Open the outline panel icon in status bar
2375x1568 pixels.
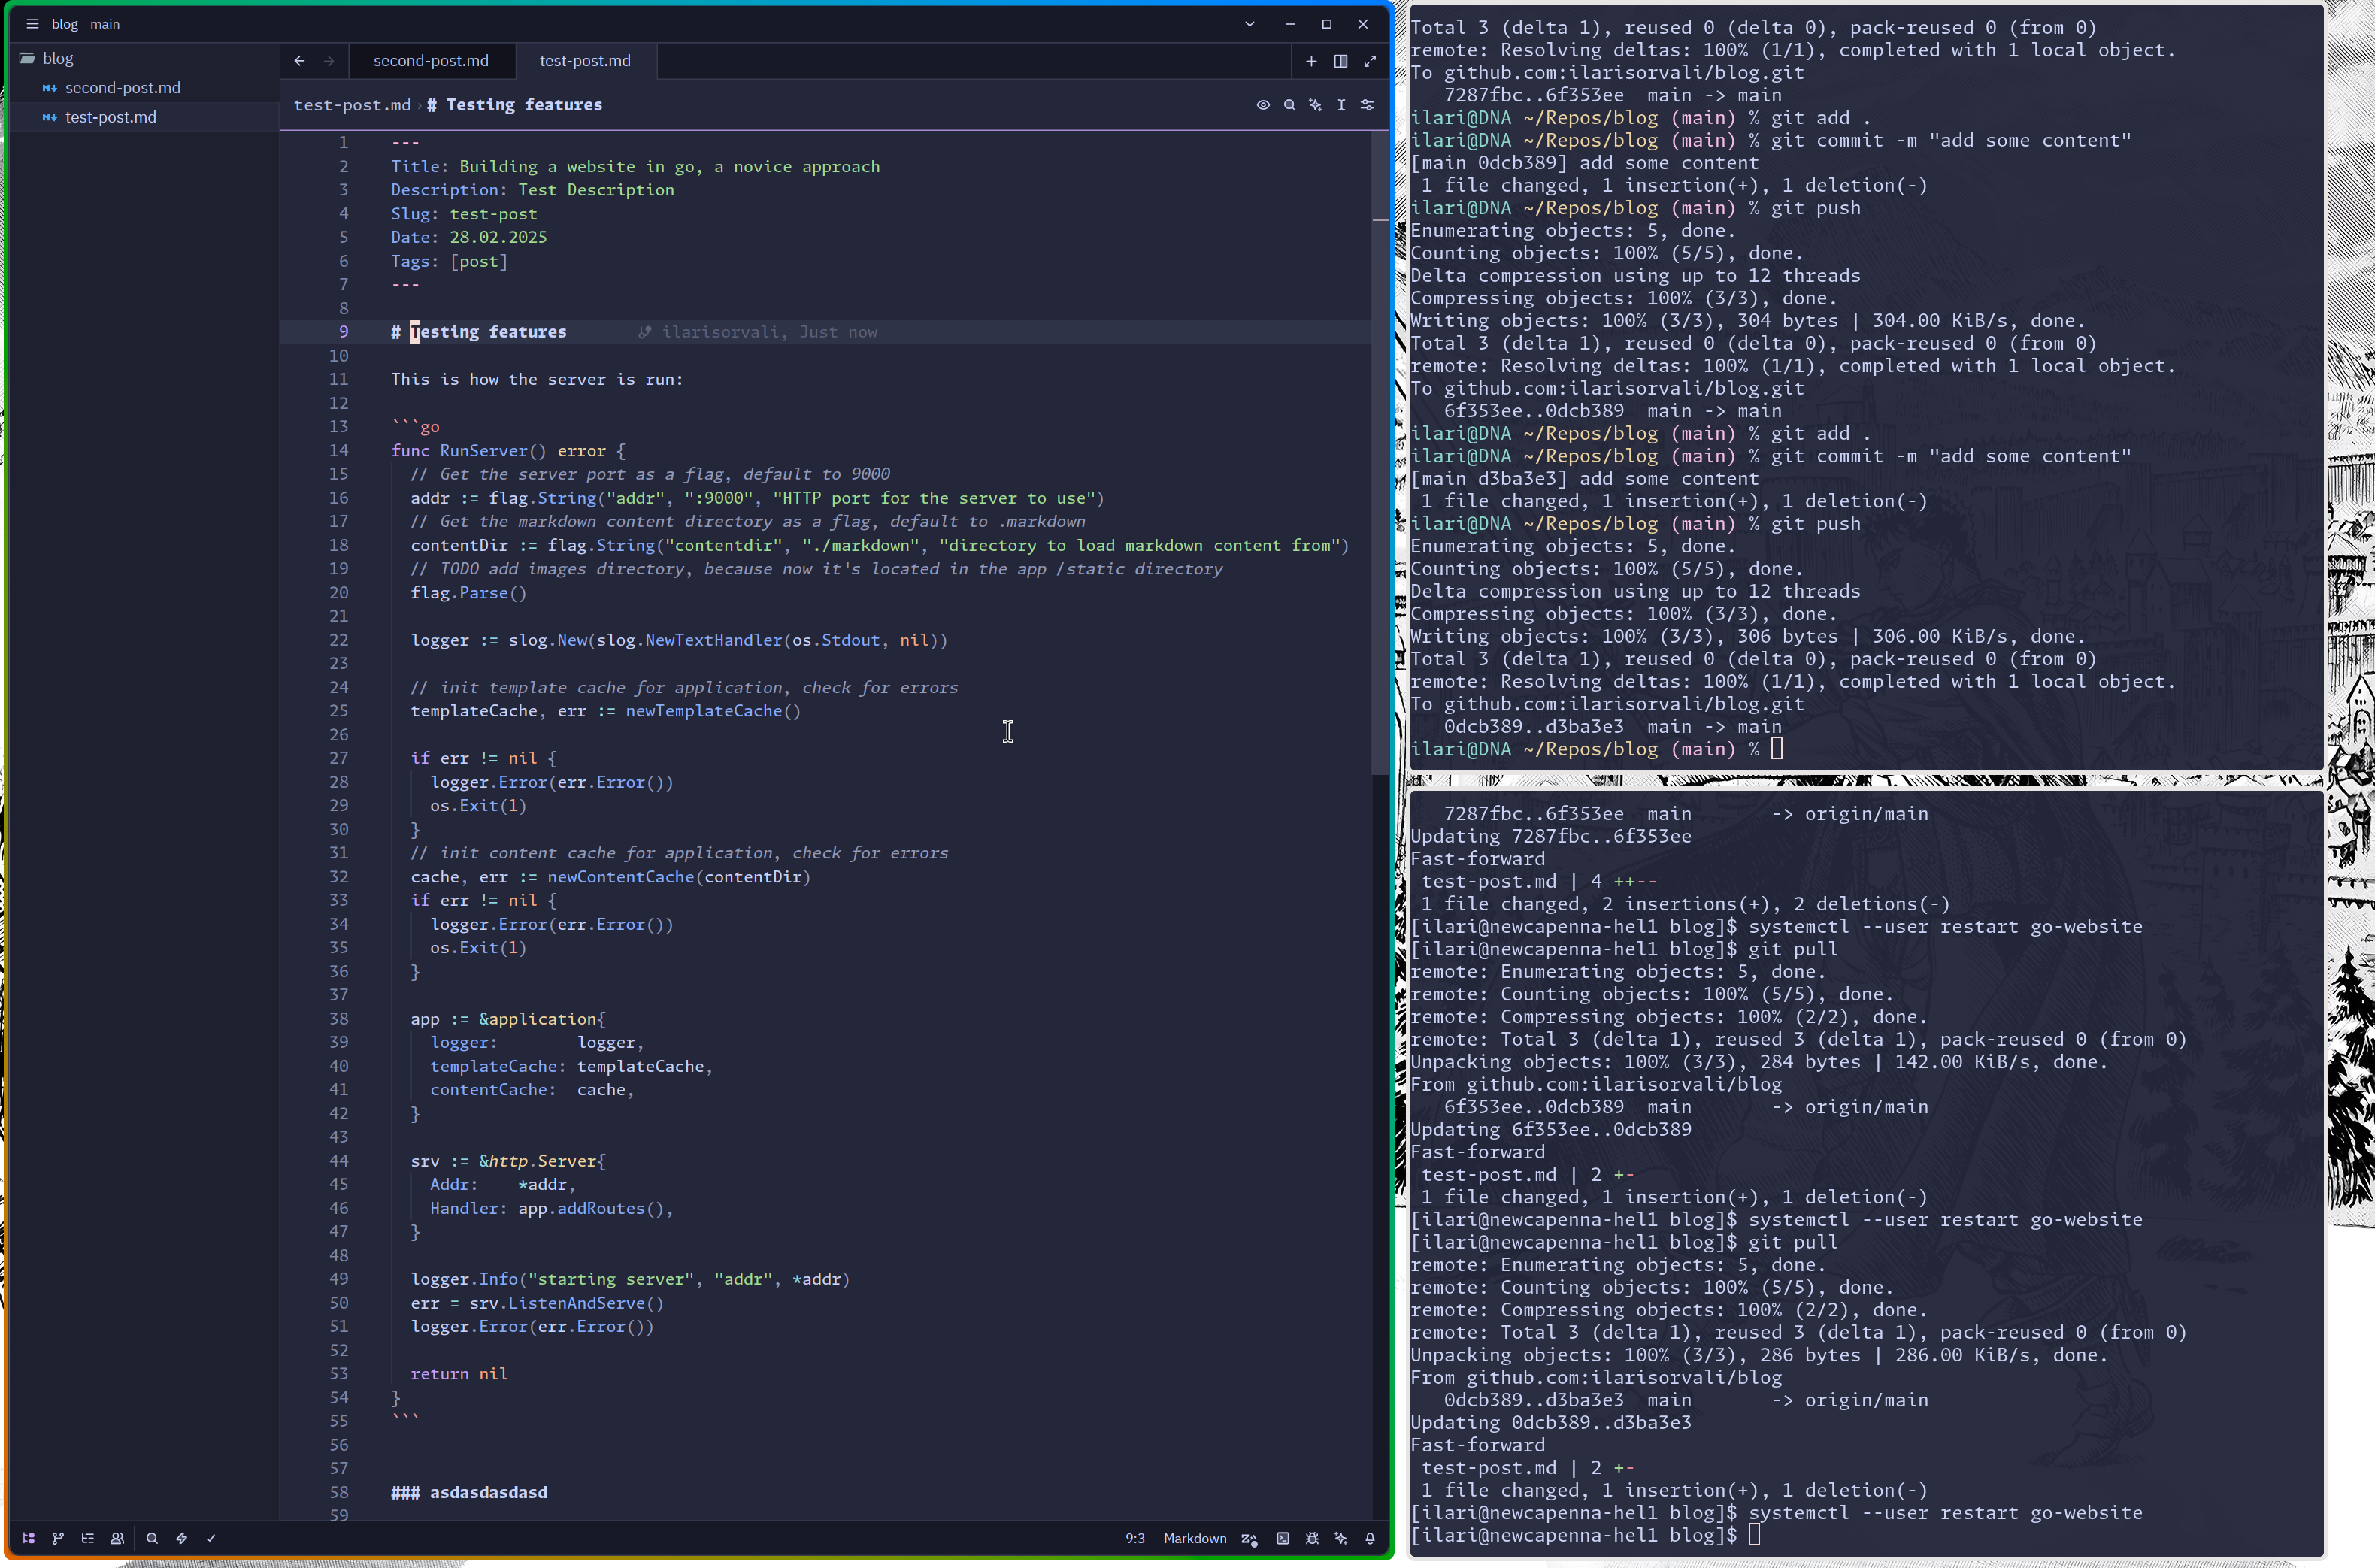tap(87, 1538)
